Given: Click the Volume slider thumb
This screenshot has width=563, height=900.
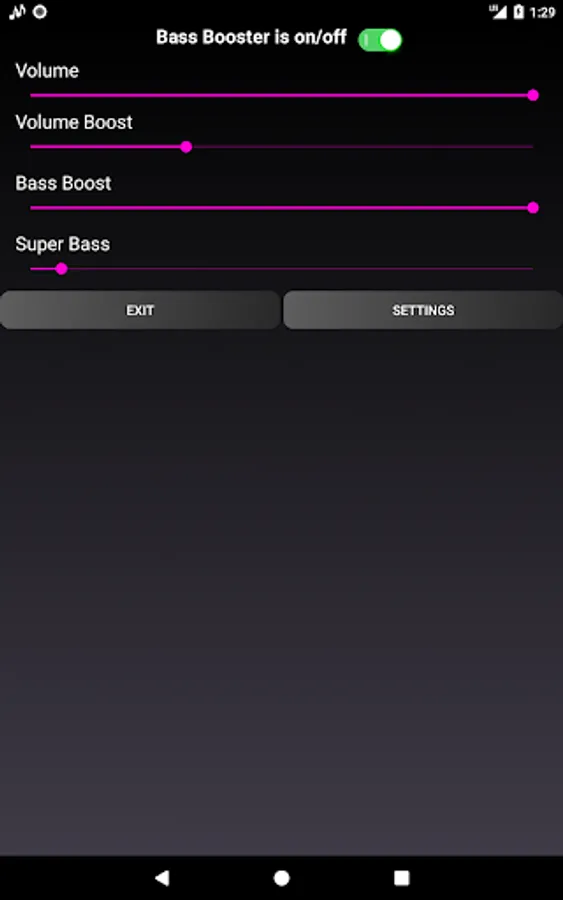Looking at the screenshot, I should click(533, 95).
